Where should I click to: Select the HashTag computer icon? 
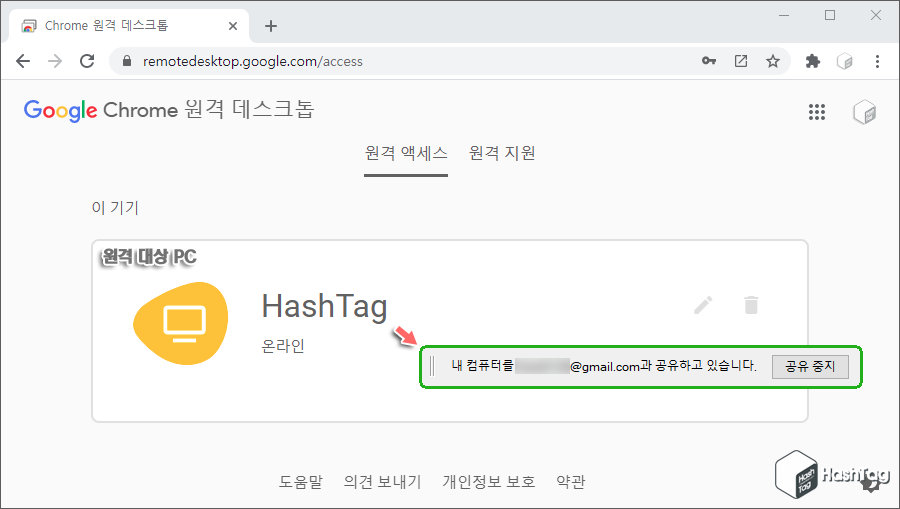[x=181, y=323]
